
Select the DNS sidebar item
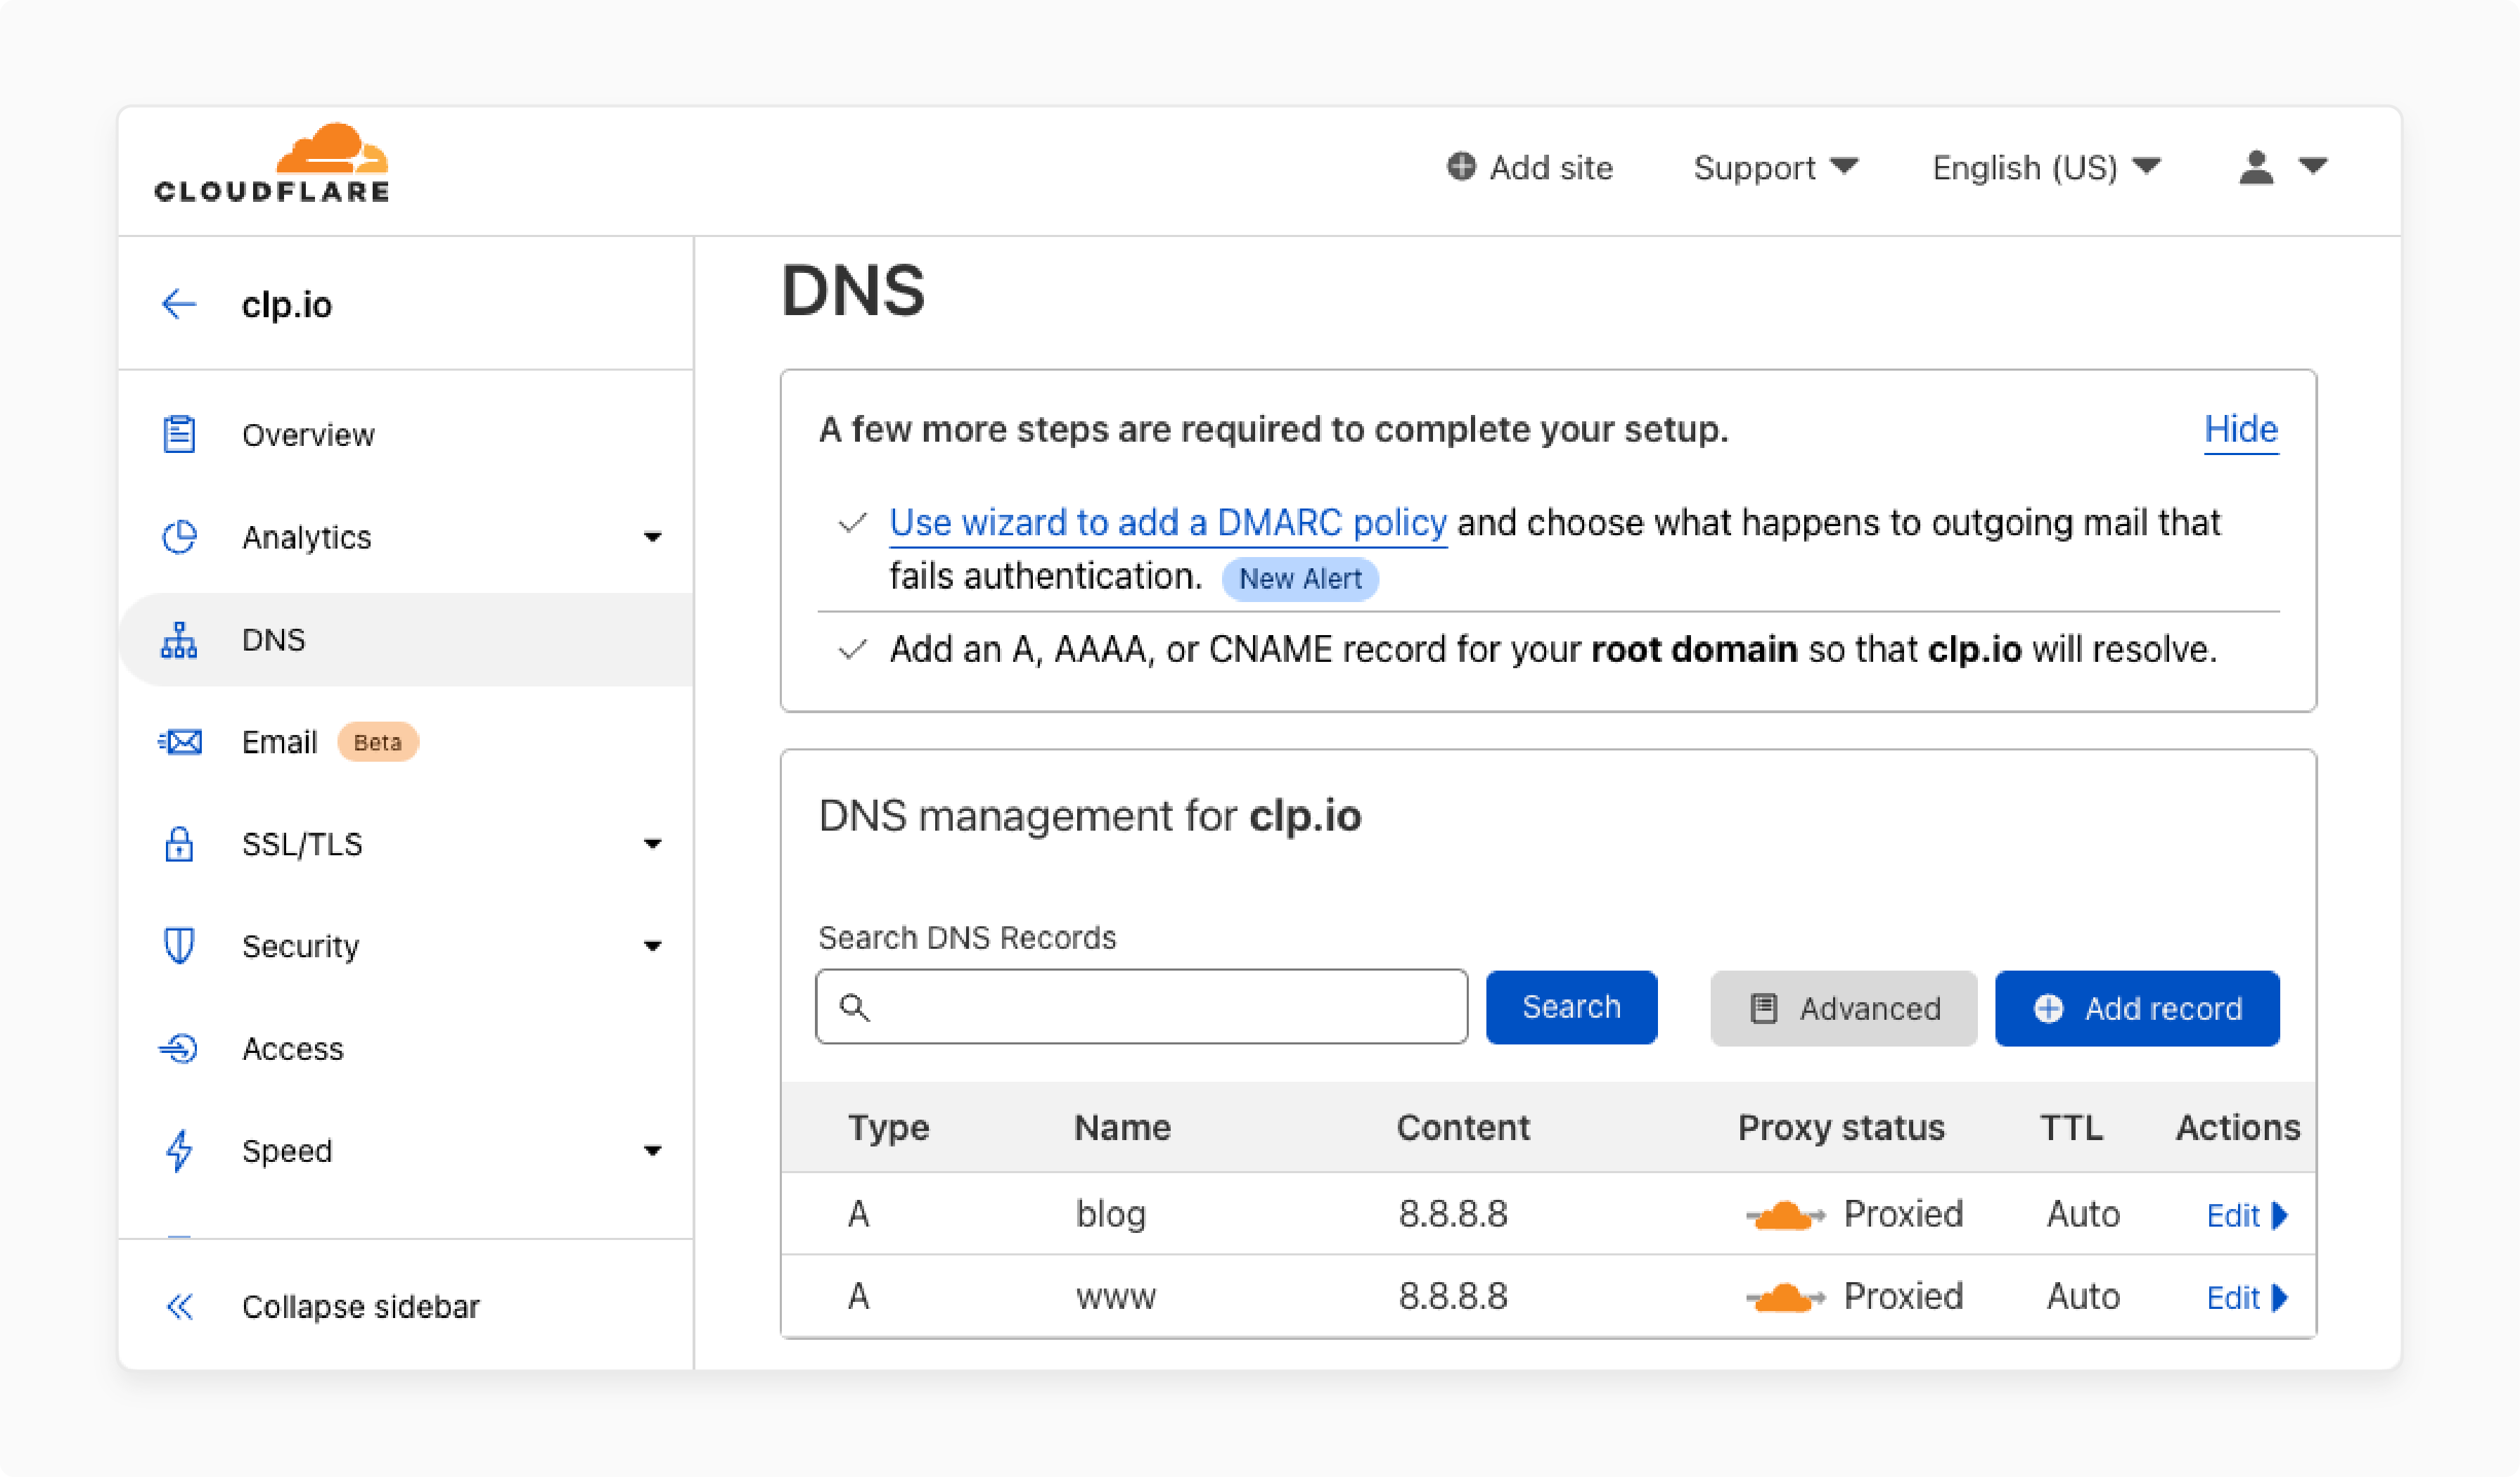point(406,640)
